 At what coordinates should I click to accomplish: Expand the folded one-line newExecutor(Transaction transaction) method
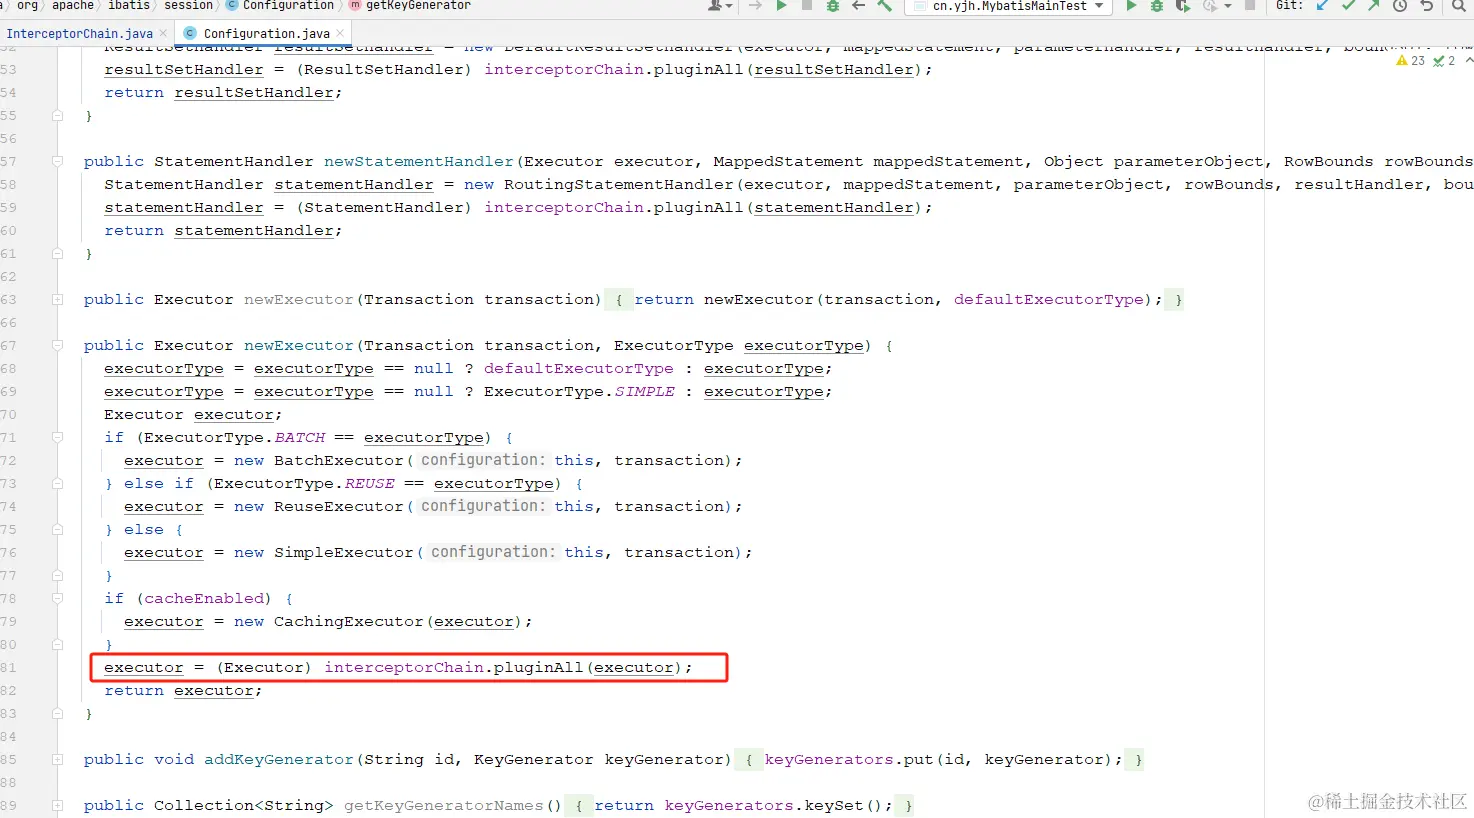click(57, 299)
